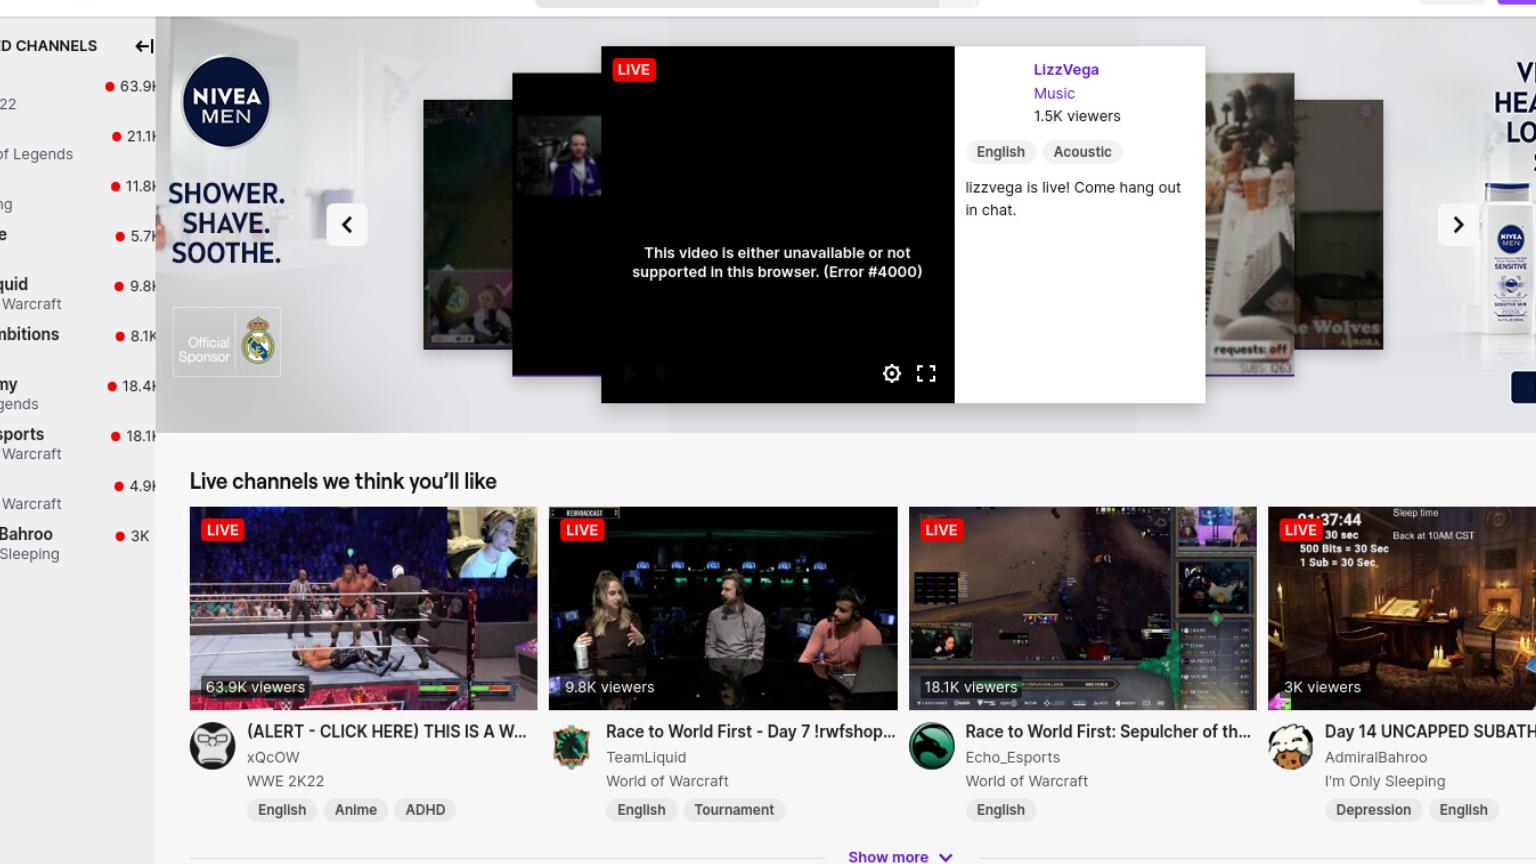Select Depression tag

tap(1373, 810)
